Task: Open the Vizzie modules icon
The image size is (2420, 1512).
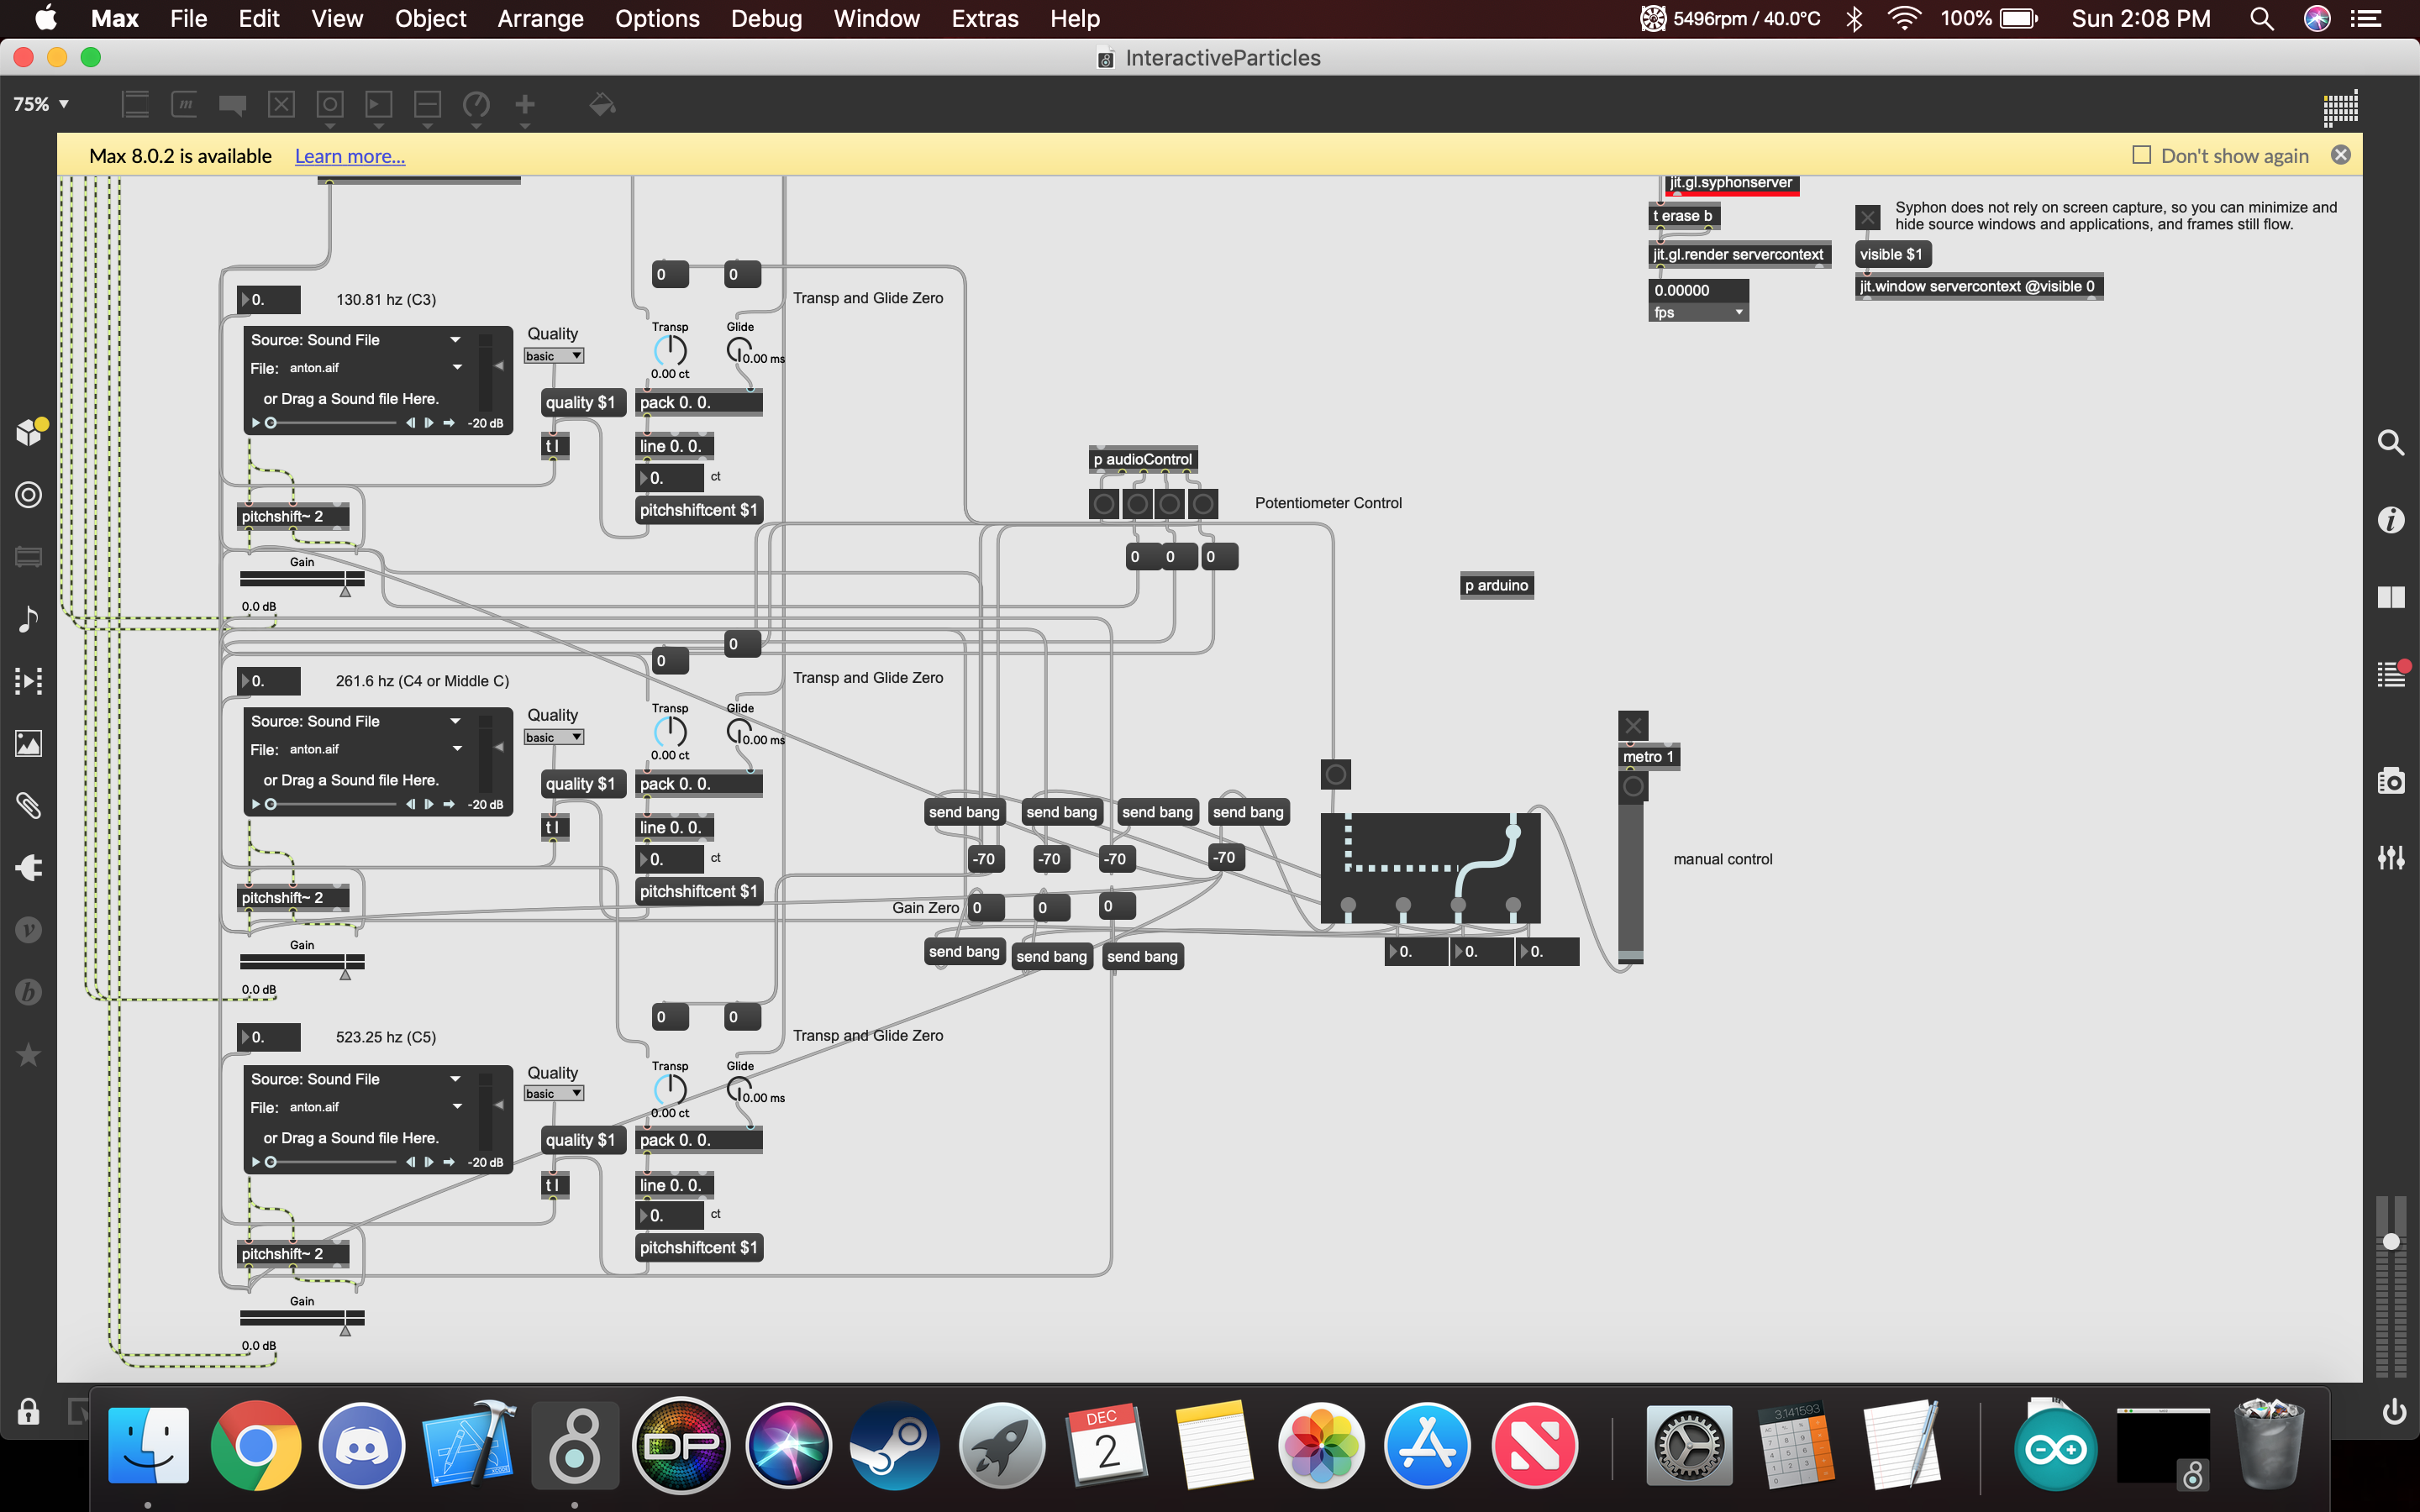Action: coord(28,929)
